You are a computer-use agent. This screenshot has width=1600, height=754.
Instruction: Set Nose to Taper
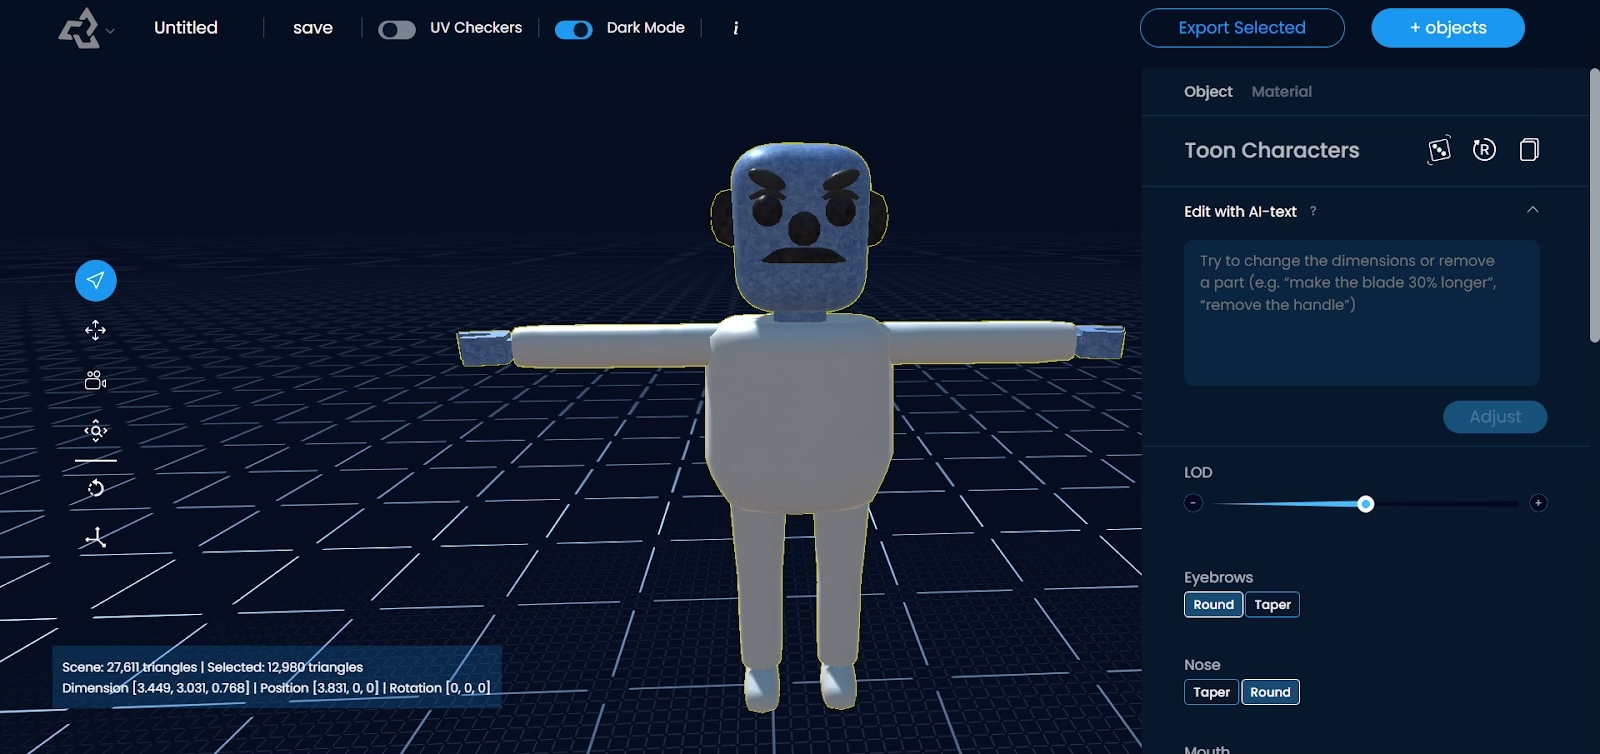tap(1212, 692)
